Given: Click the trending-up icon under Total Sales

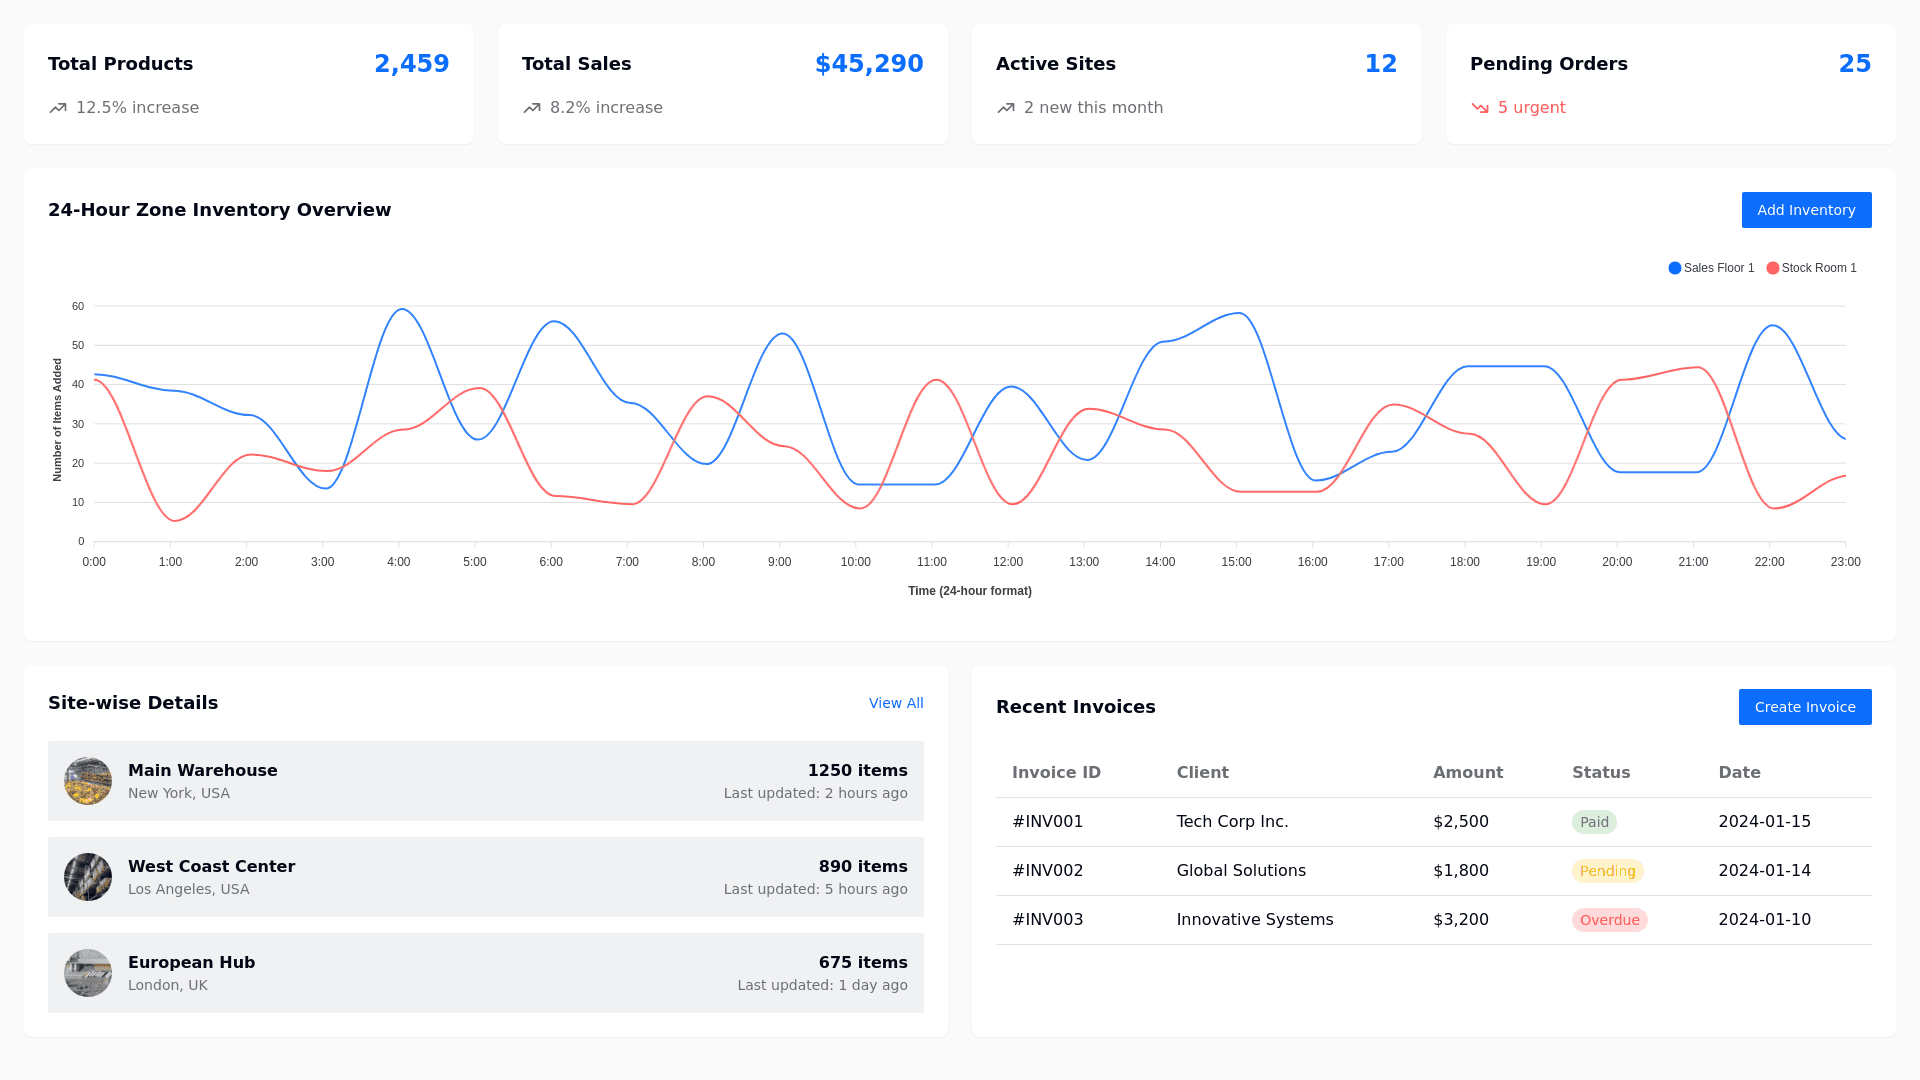Looking at the screenshot, I should 532,108.
